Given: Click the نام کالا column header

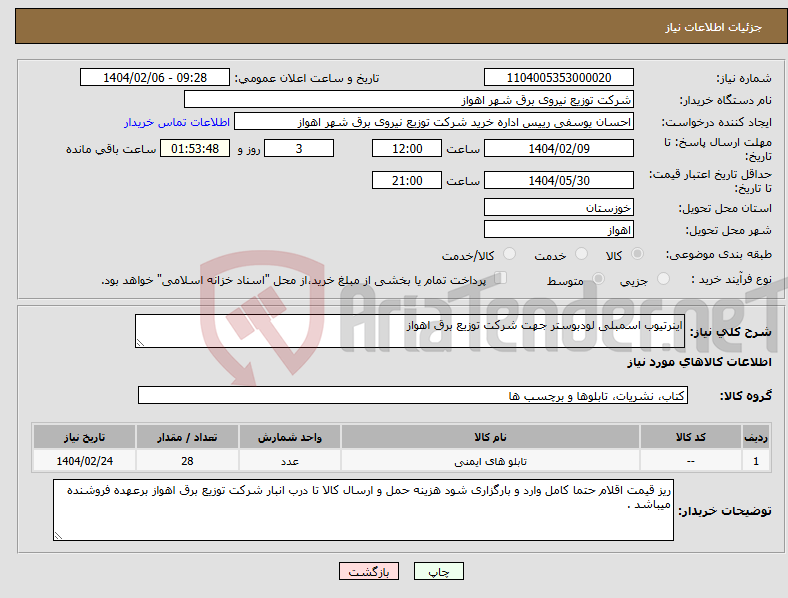Looking at the screenshot, I should point(490,437).
